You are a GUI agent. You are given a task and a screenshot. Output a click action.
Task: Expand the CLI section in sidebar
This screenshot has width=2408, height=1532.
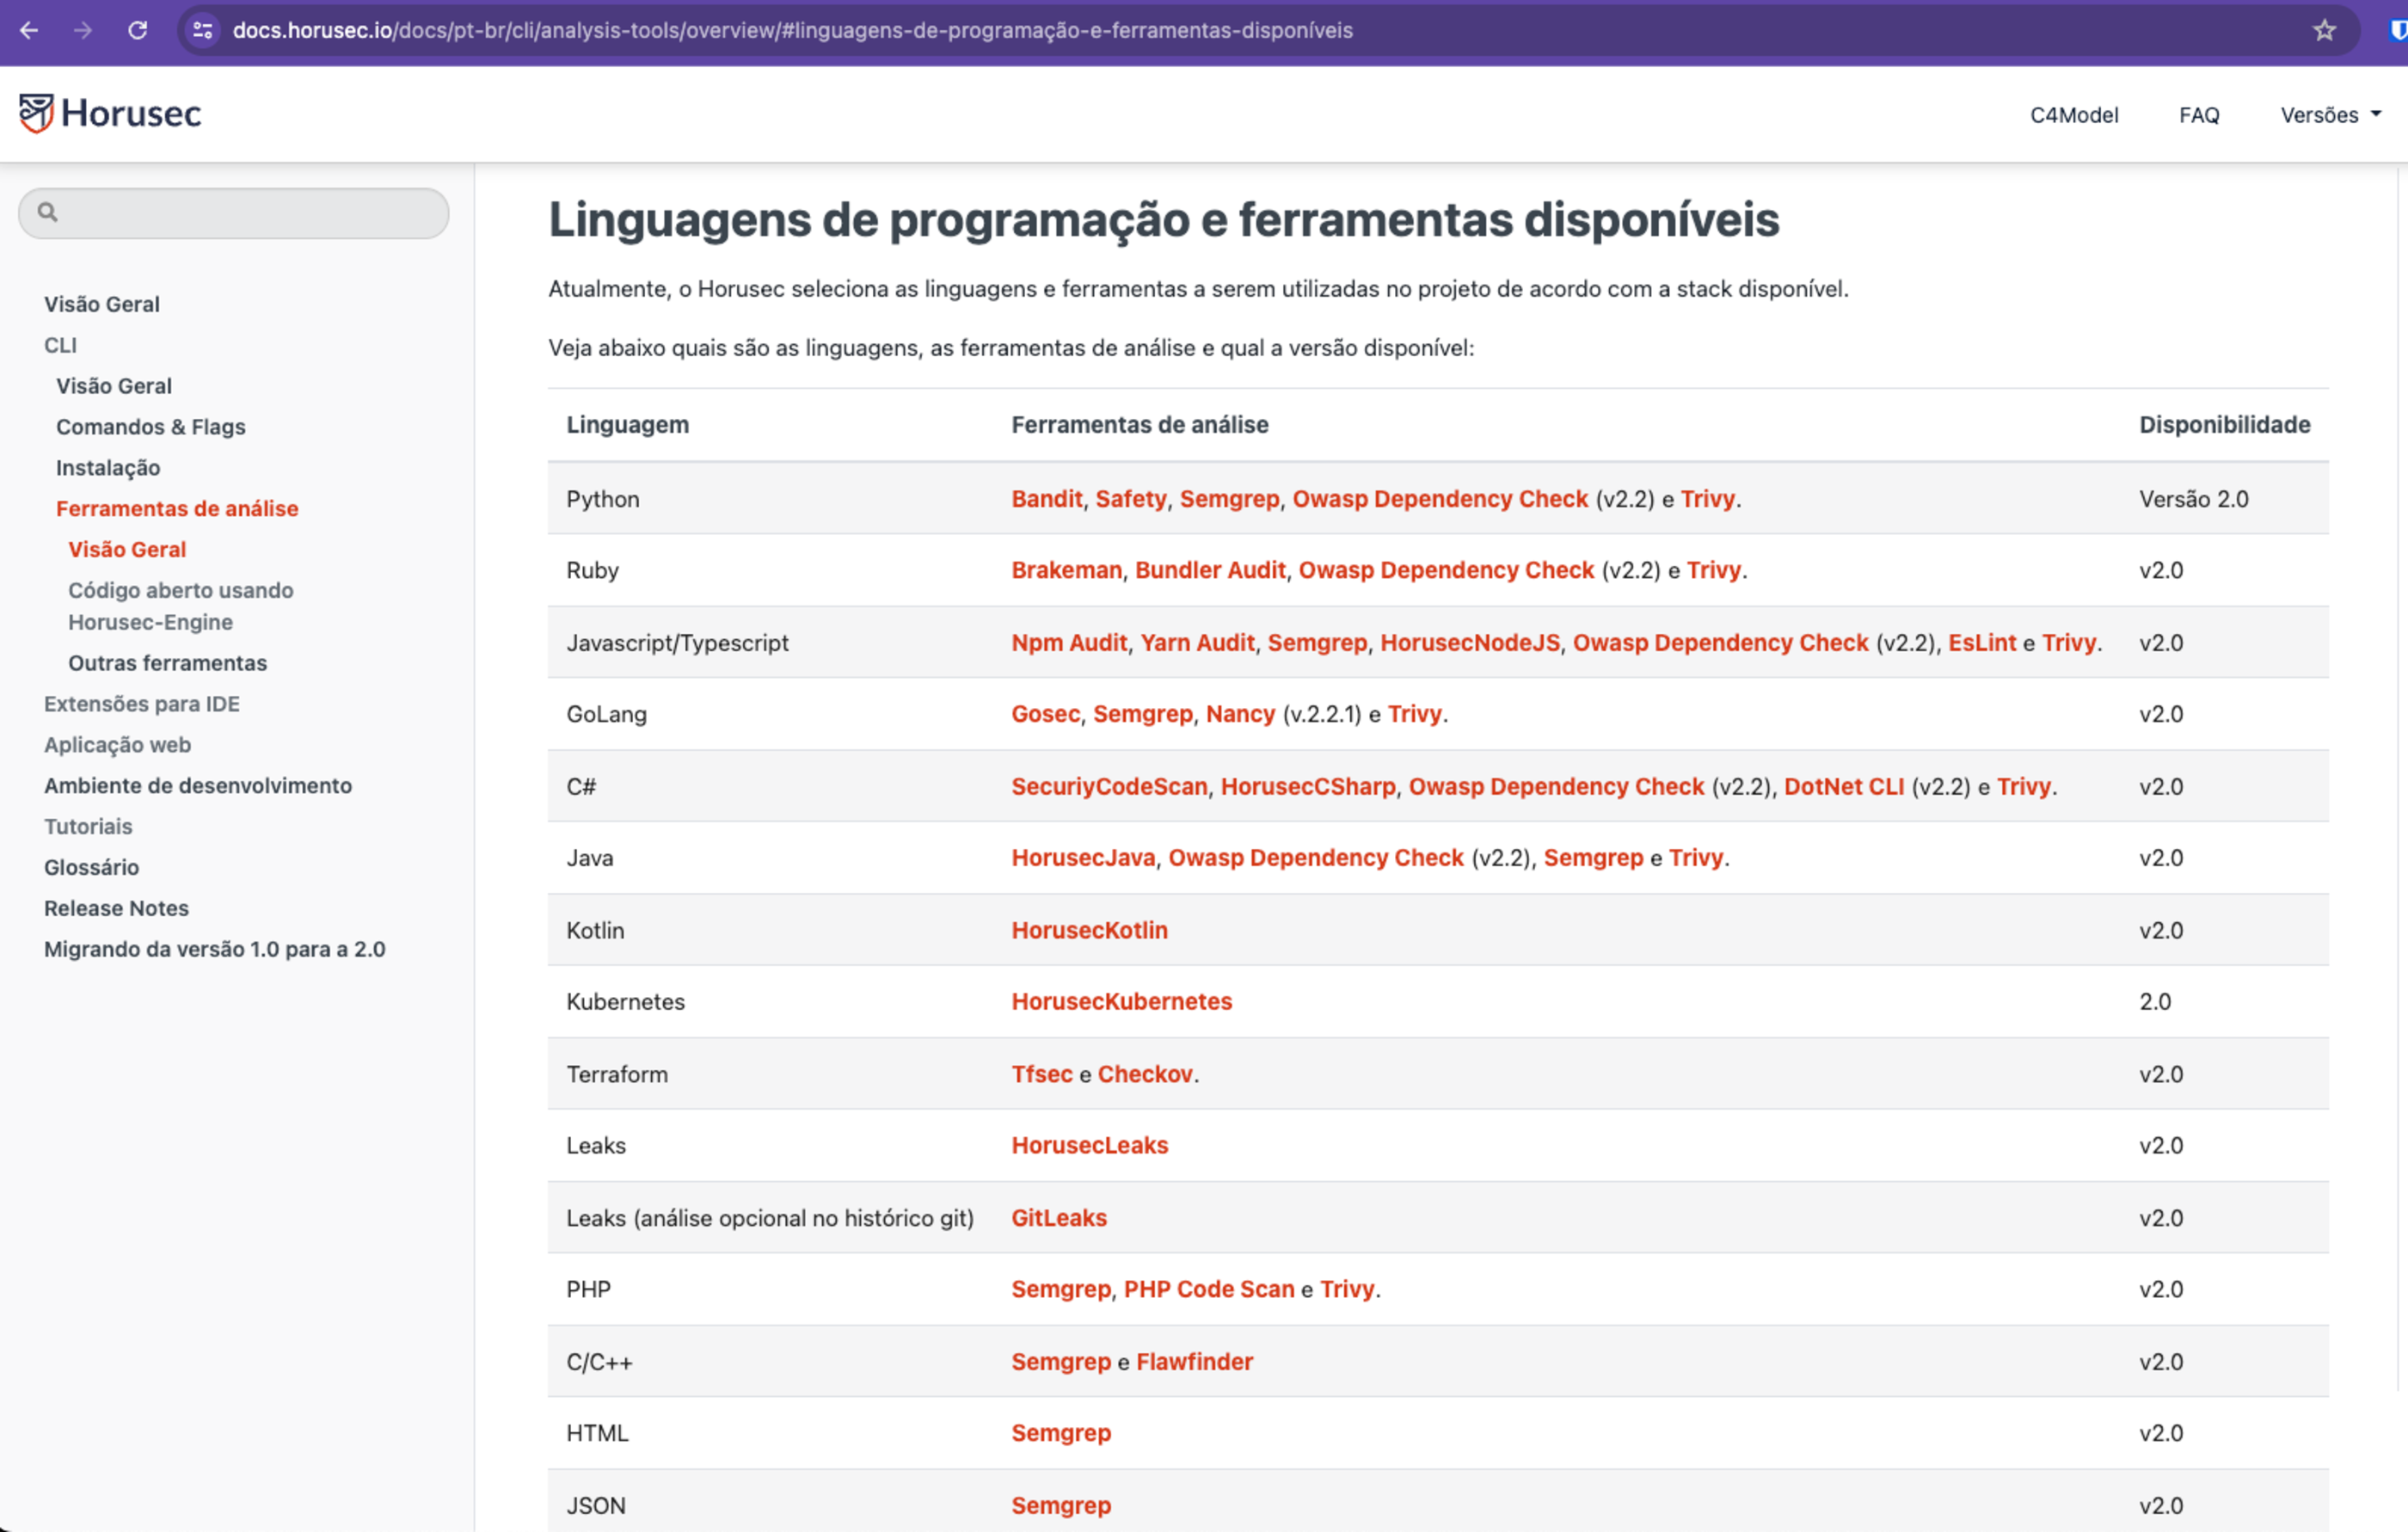pos(60,345)
